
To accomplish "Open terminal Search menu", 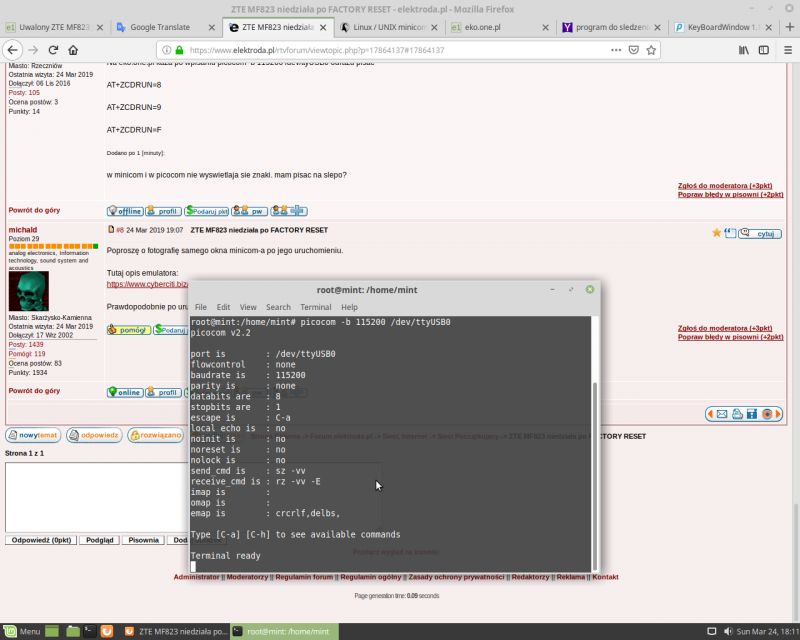I will [x=278, y=307].
